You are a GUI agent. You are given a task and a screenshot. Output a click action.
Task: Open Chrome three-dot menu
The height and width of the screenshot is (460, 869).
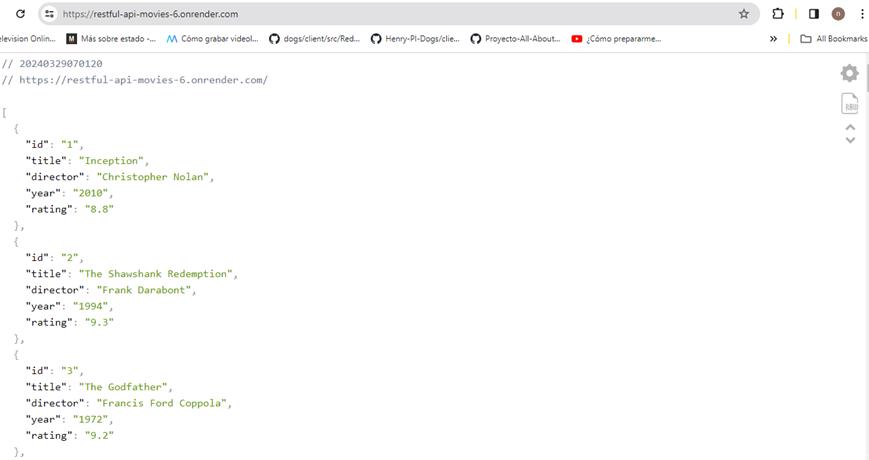[862, 14]
